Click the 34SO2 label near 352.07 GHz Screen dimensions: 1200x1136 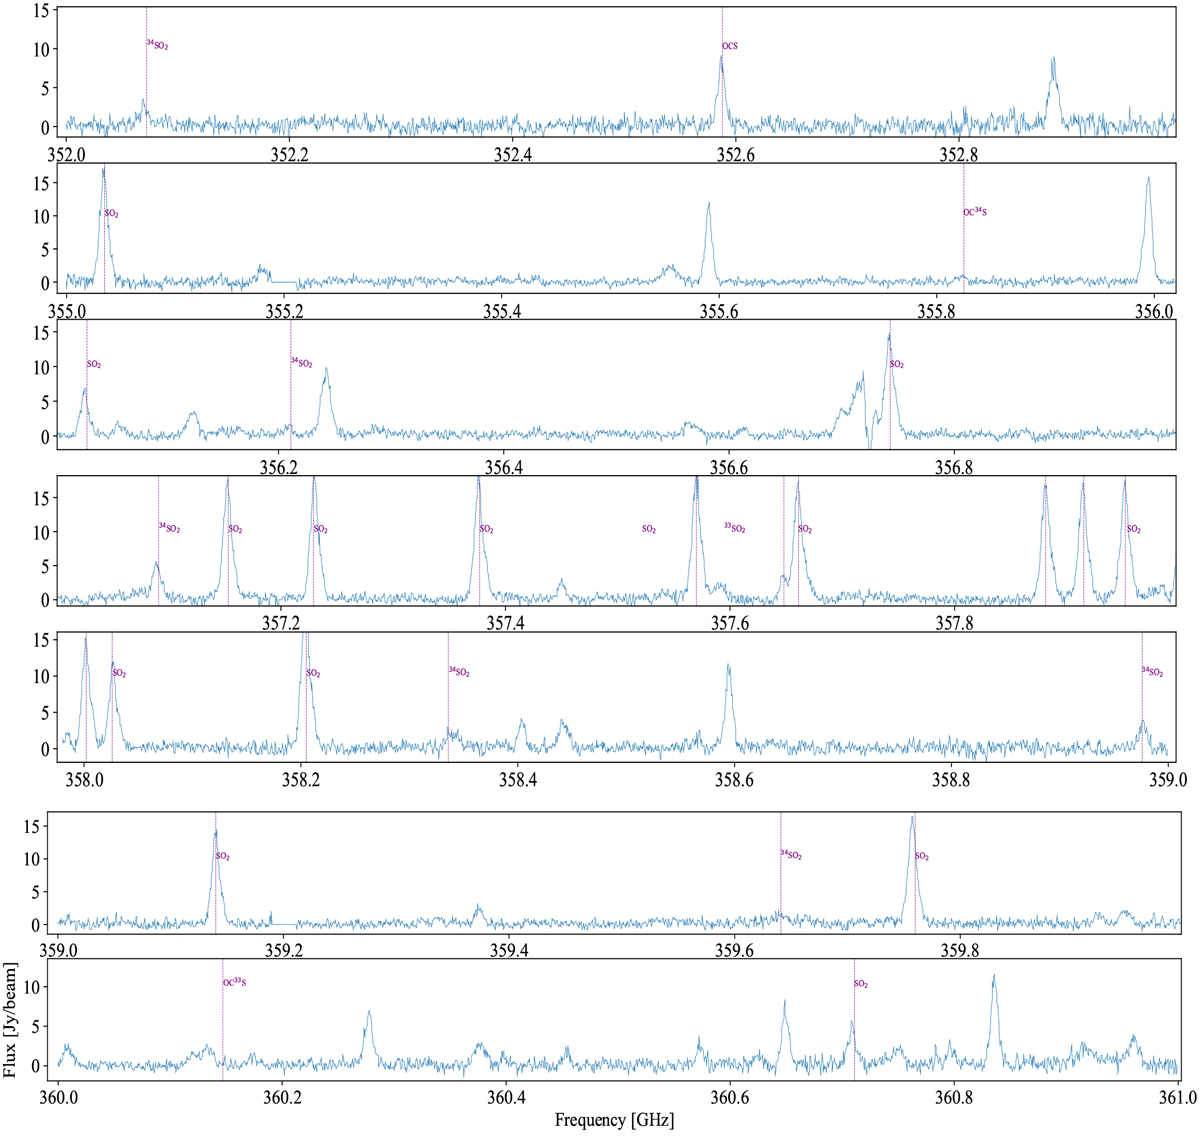click(157, 45)
